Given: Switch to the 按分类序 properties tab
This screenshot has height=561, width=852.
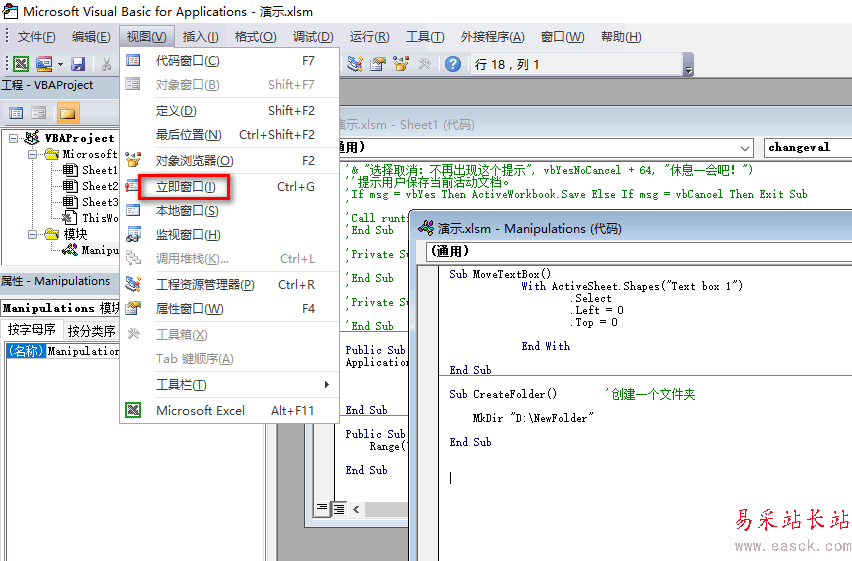Looking at the screenshot, I should coord(91,331).
